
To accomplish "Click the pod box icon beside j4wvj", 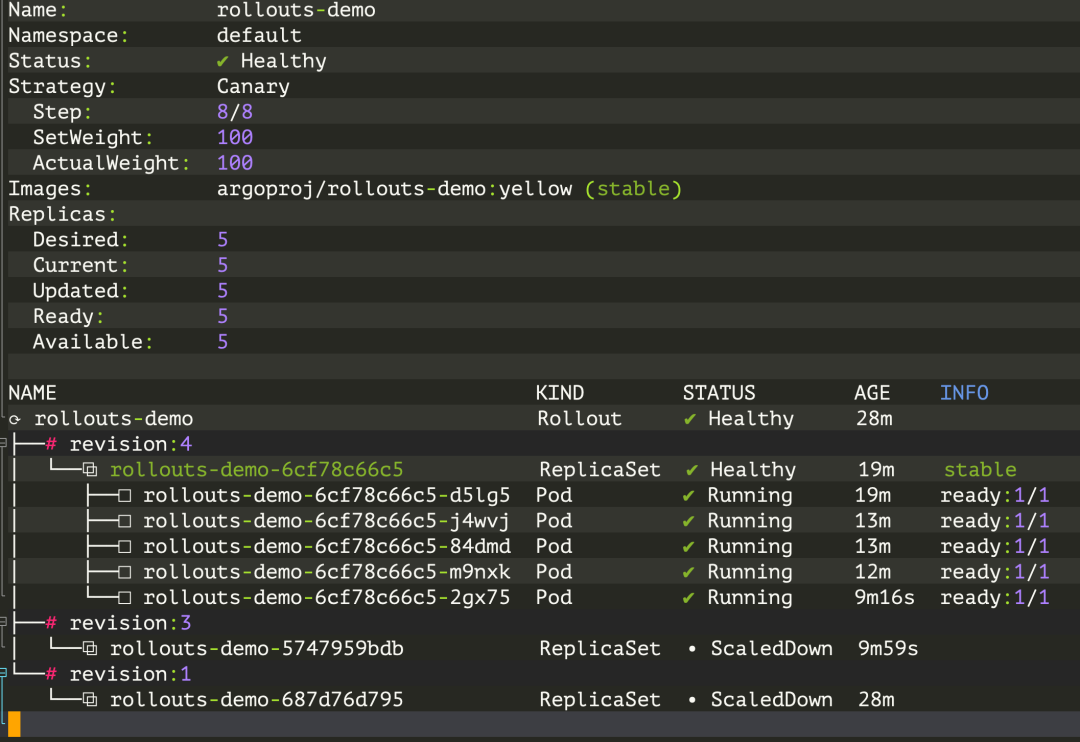I will pos(124,521).
